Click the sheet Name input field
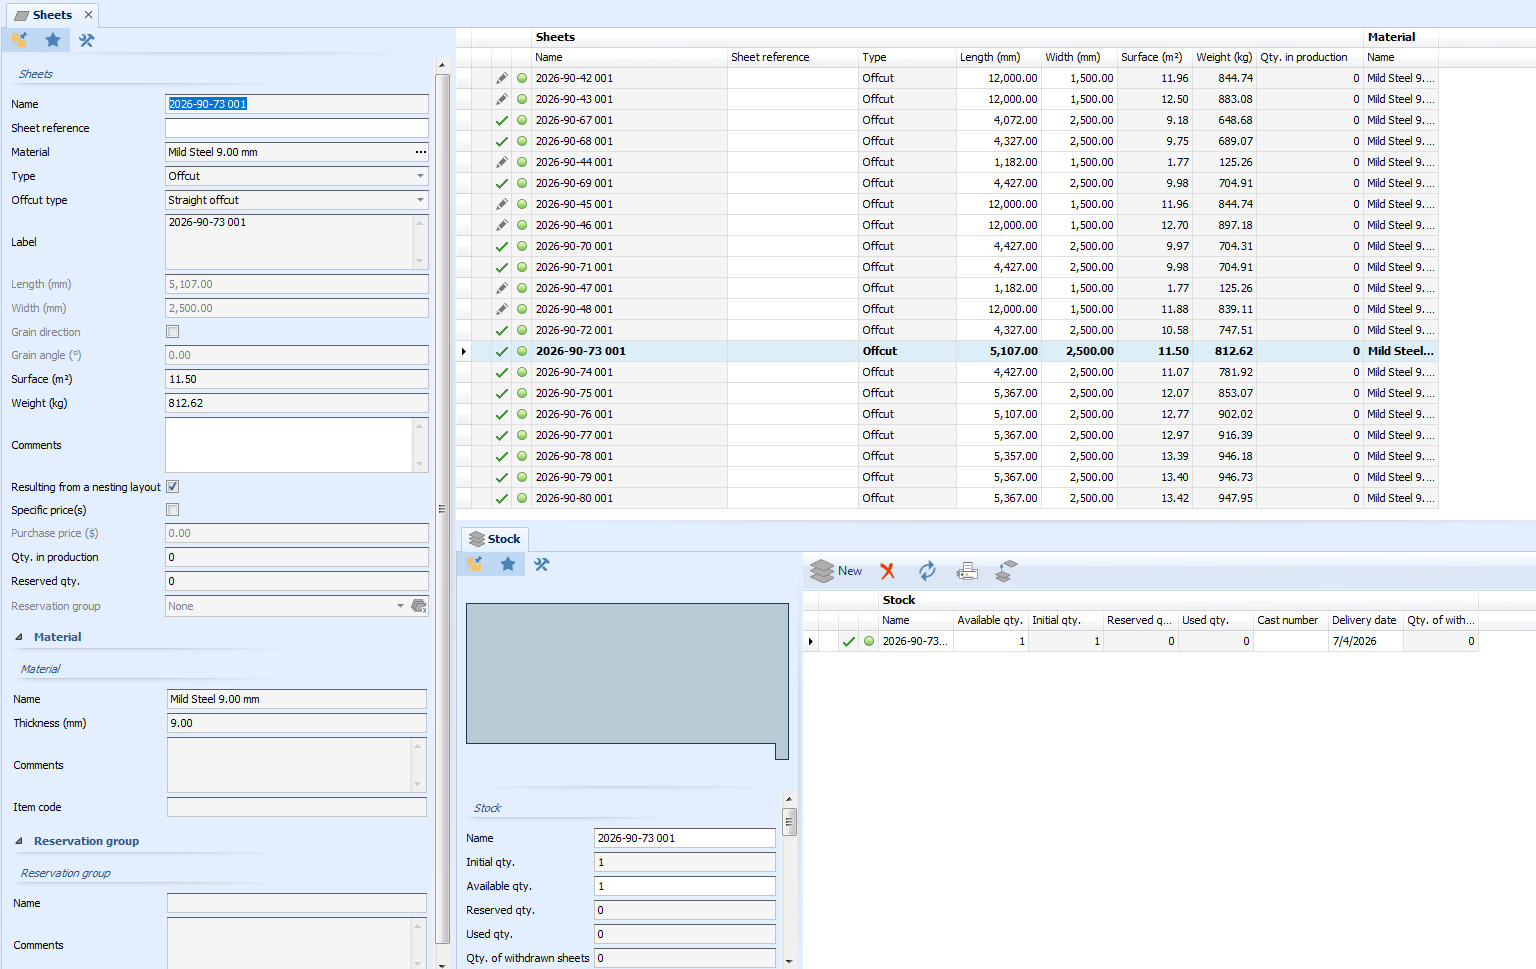 coord(297,104)
